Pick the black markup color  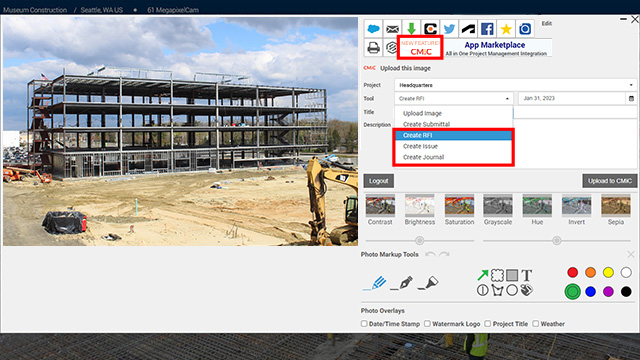click(626, 291)
